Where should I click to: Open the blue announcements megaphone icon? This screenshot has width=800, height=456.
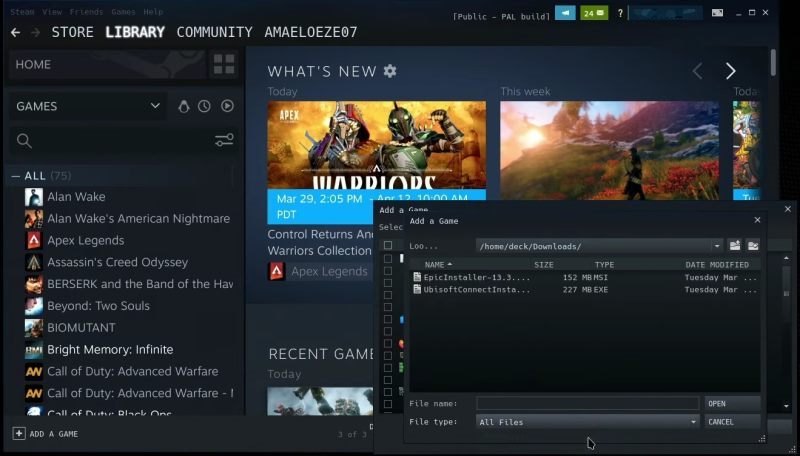click(x=565, y=13)
